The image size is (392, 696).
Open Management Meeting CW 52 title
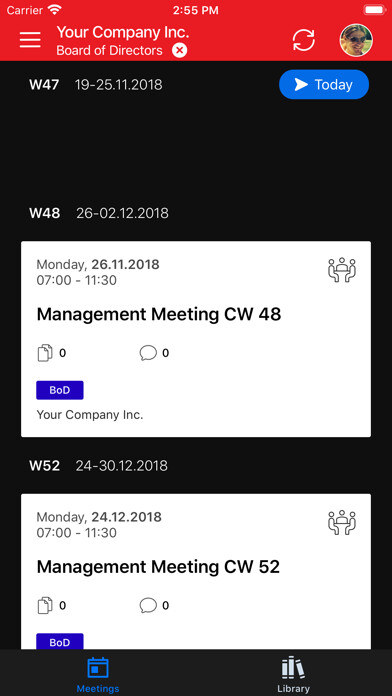[158, 567]
